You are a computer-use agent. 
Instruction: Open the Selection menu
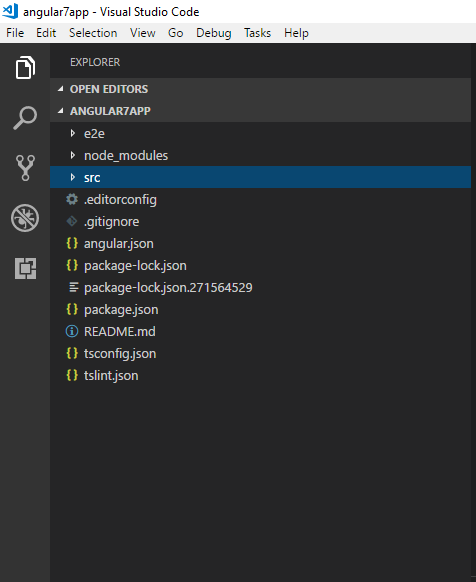point(93,33)
